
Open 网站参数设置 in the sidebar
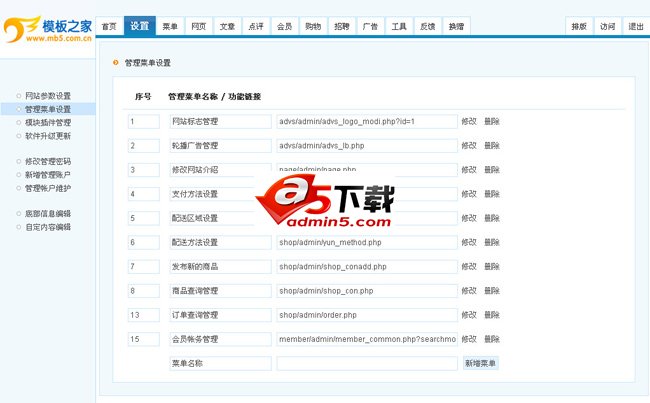pyautogui.click(x=48, y=96)
